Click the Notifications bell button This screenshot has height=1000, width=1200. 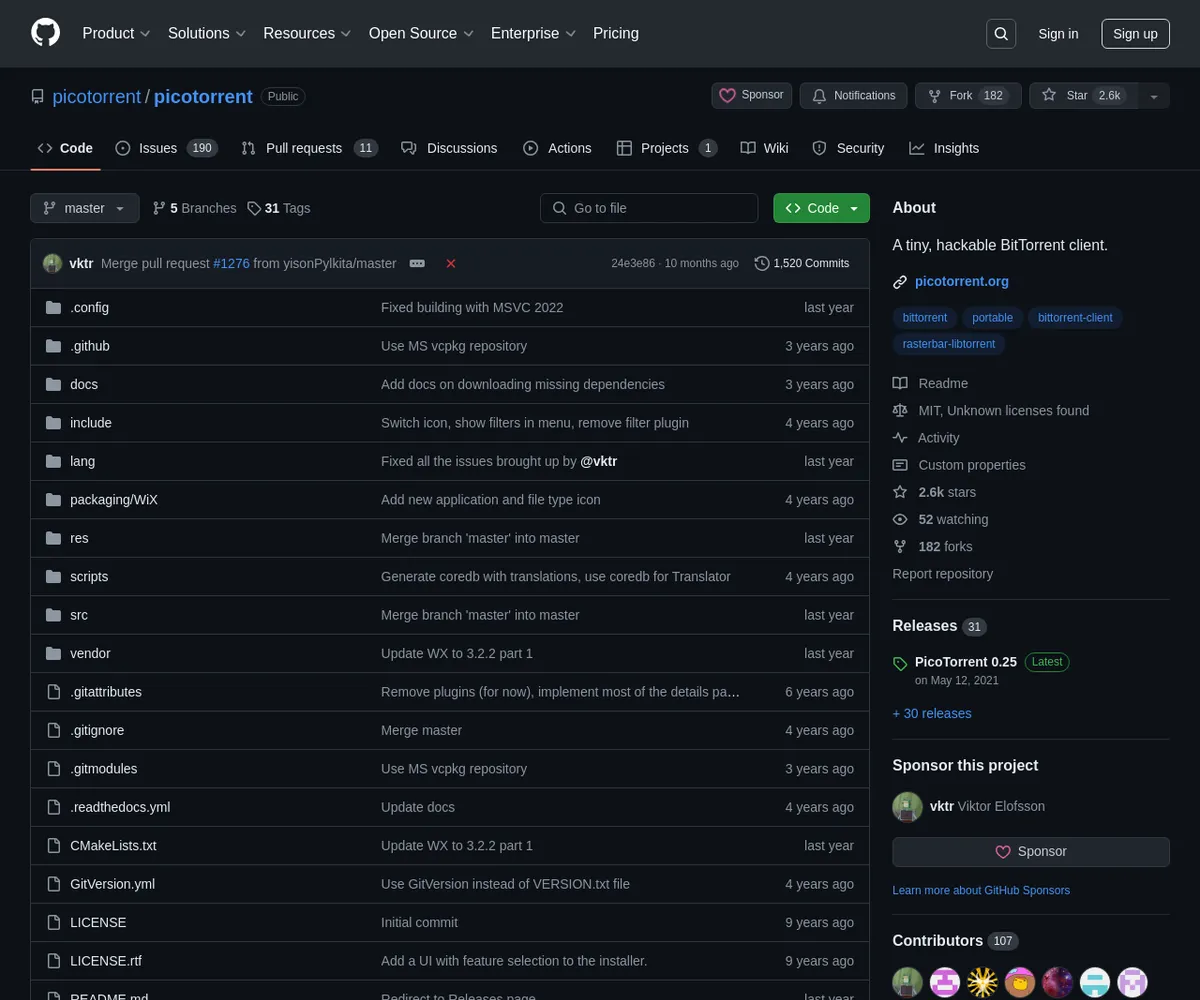[853, 95]
